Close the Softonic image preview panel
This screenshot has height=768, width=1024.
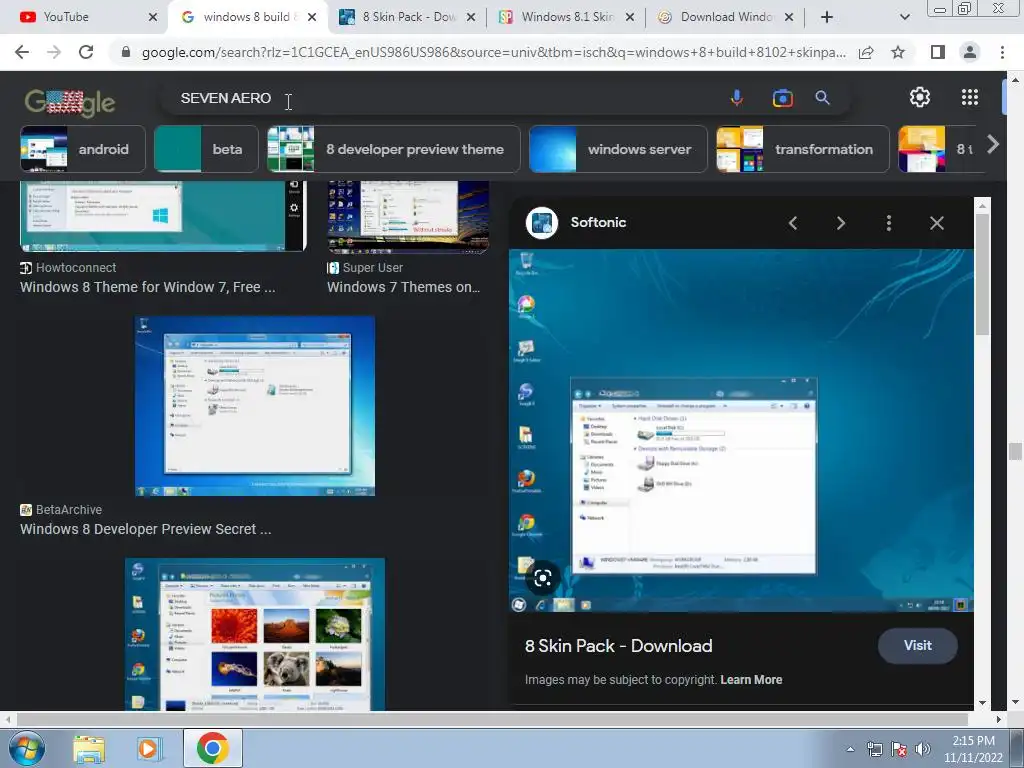click(x=936, y=223)
